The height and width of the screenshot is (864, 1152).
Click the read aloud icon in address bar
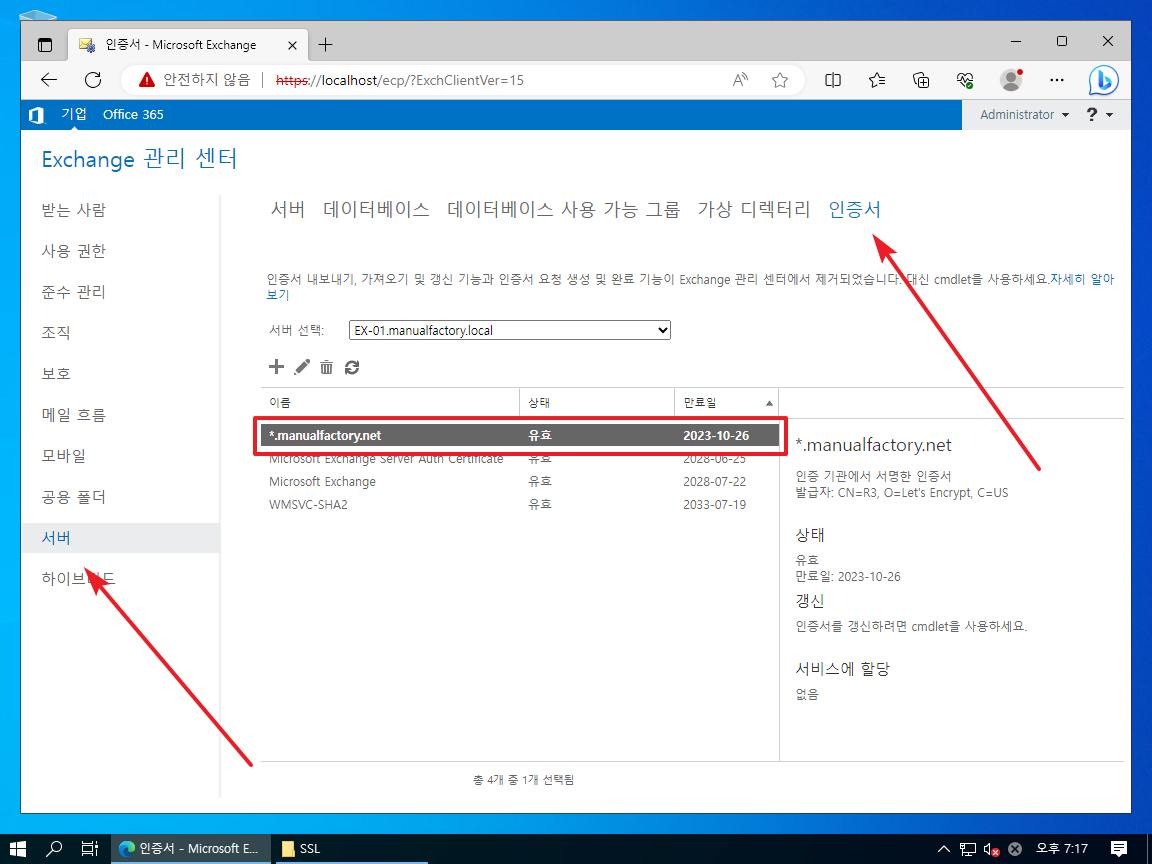pyautogui.click(x=741, y=80)
